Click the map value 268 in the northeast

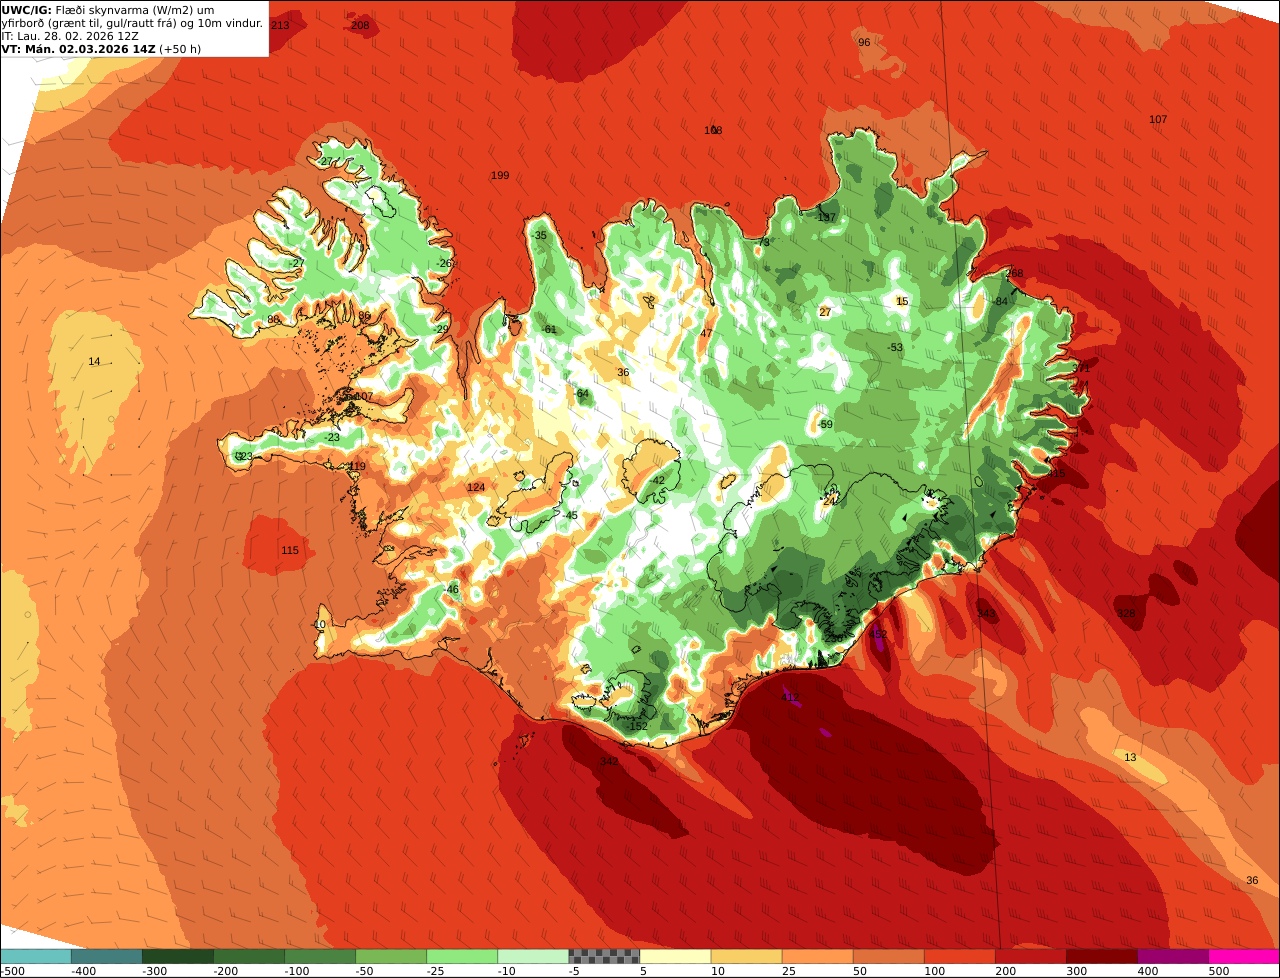(x=1014, y=273)
